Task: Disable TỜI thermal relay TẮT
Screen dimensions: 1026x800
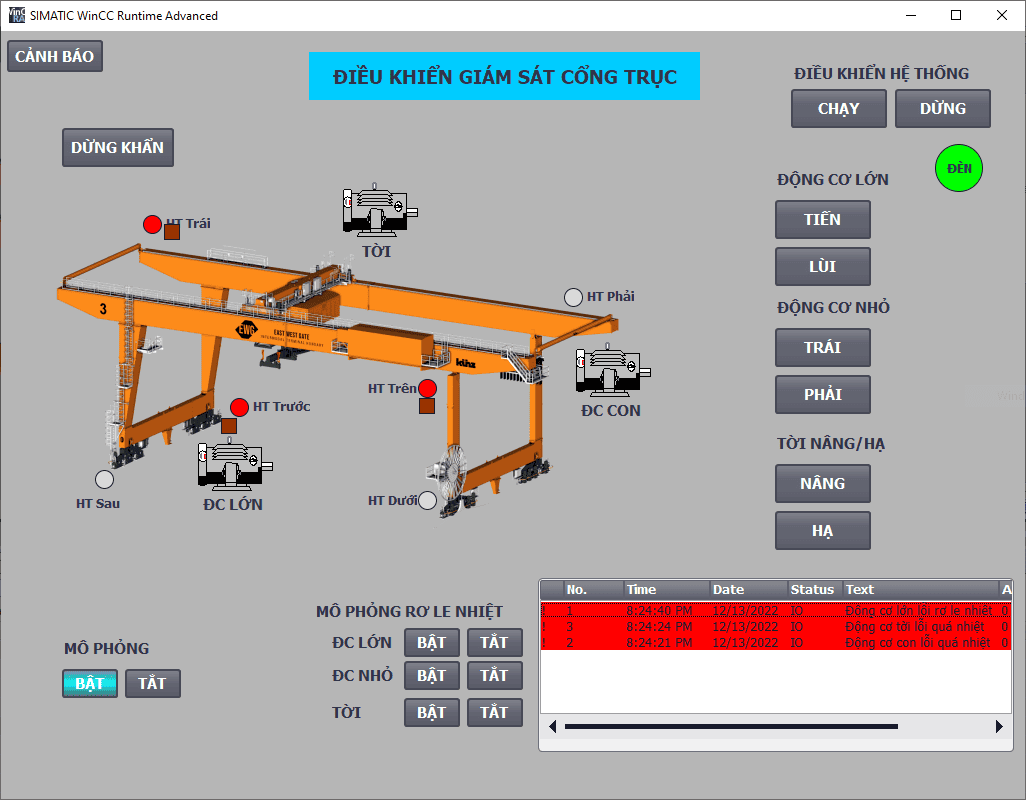Action: click(x=495, y=713)
